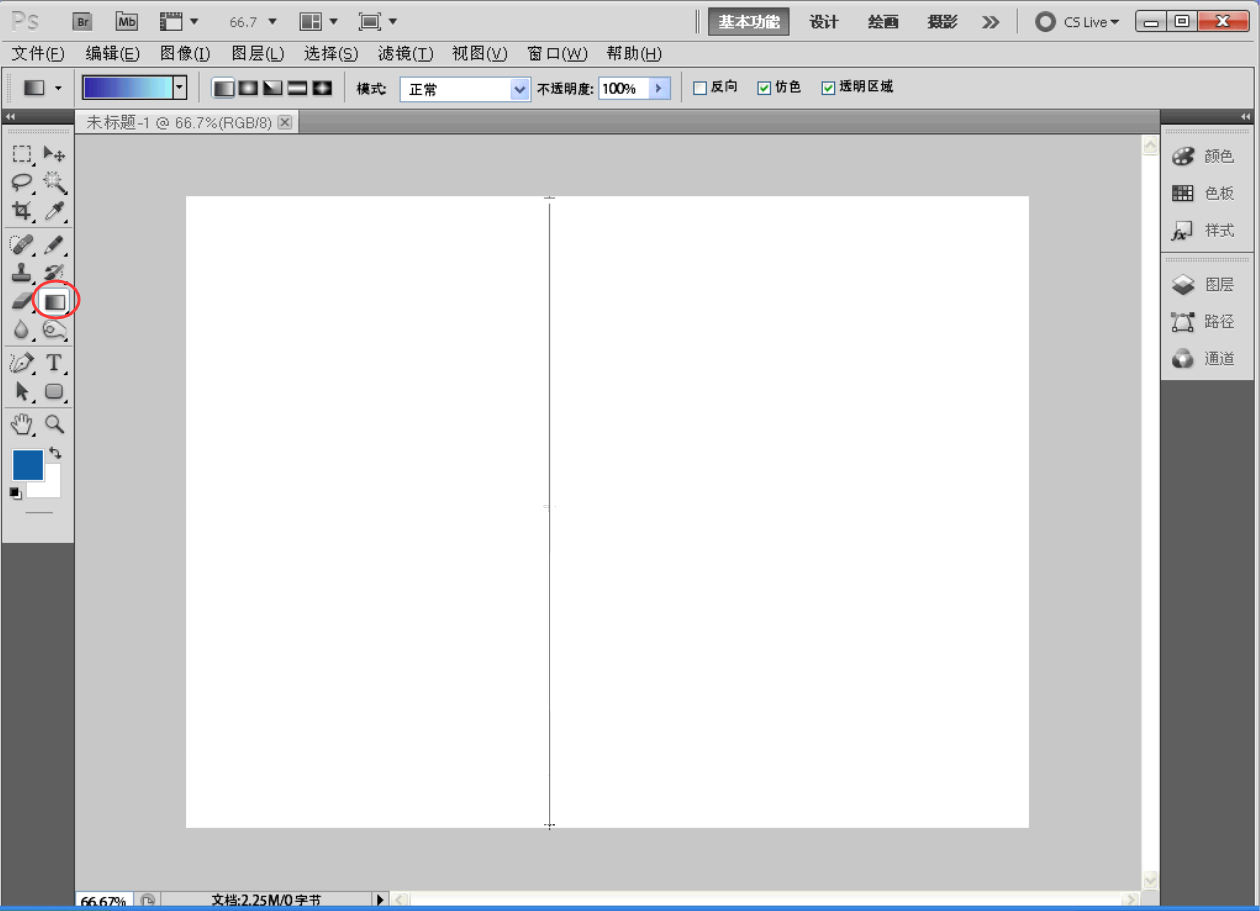The image size is (1260, 911).
Task: Uncheck the 仿色 (Dither) checkbox
Action: (764, 88)
